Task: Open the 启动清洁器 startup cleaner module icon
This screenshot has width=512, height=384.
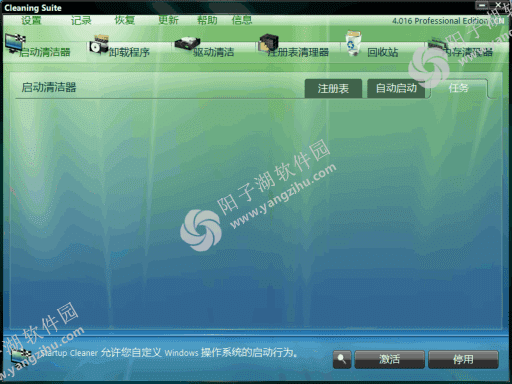Action: (15, 43)
